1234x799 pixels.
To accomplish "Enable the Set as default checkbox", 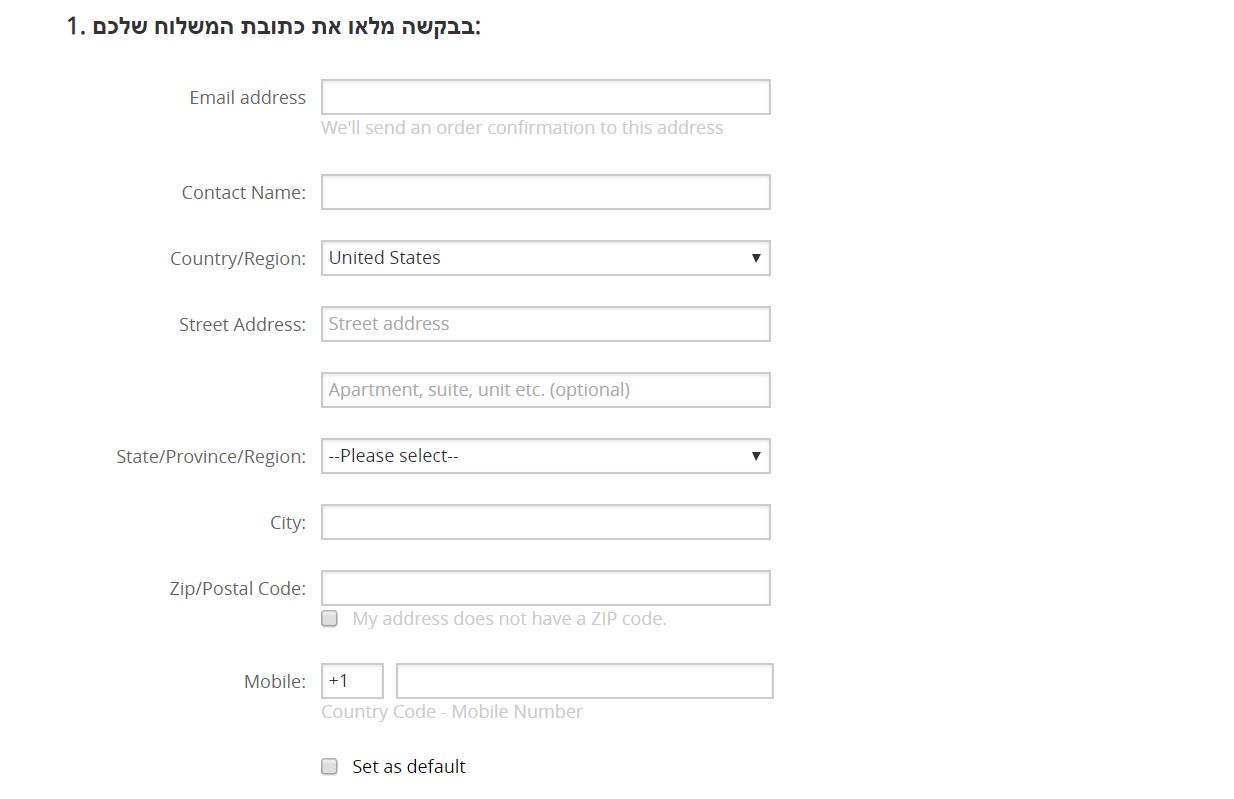I will 329,767.
